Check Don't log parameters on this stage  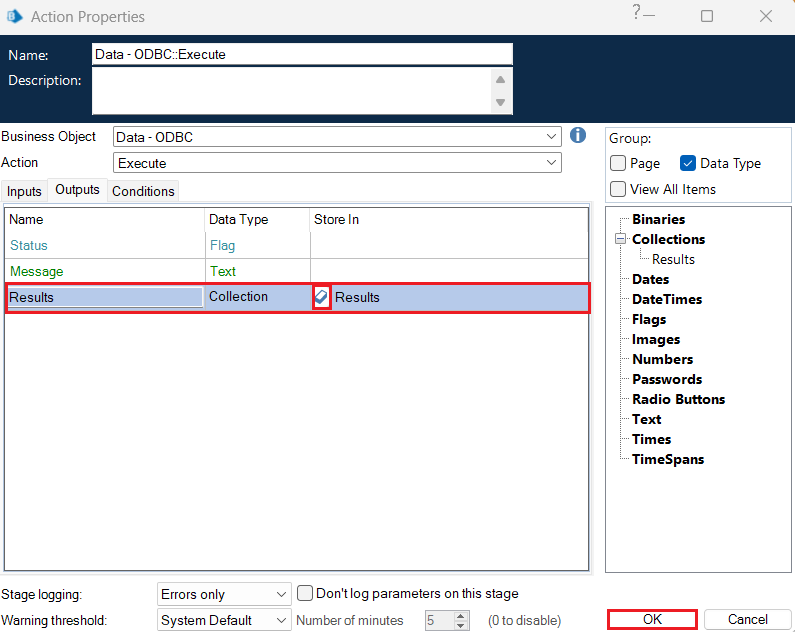click(307, 594)
